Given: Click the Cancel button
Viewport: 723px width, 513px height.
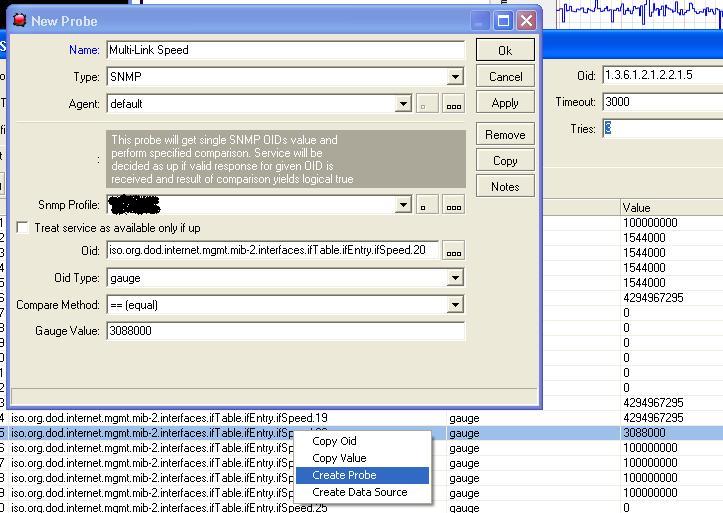Looking at the screenshot, I should [x=505, y=77].
